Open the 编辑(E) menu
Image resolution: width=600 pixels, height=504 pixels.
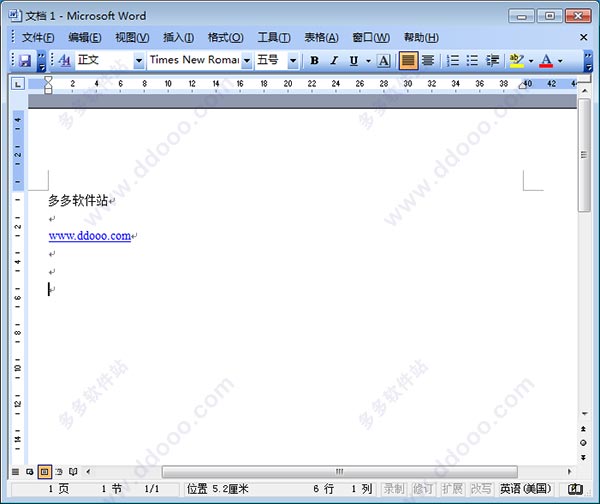[85, 38]
